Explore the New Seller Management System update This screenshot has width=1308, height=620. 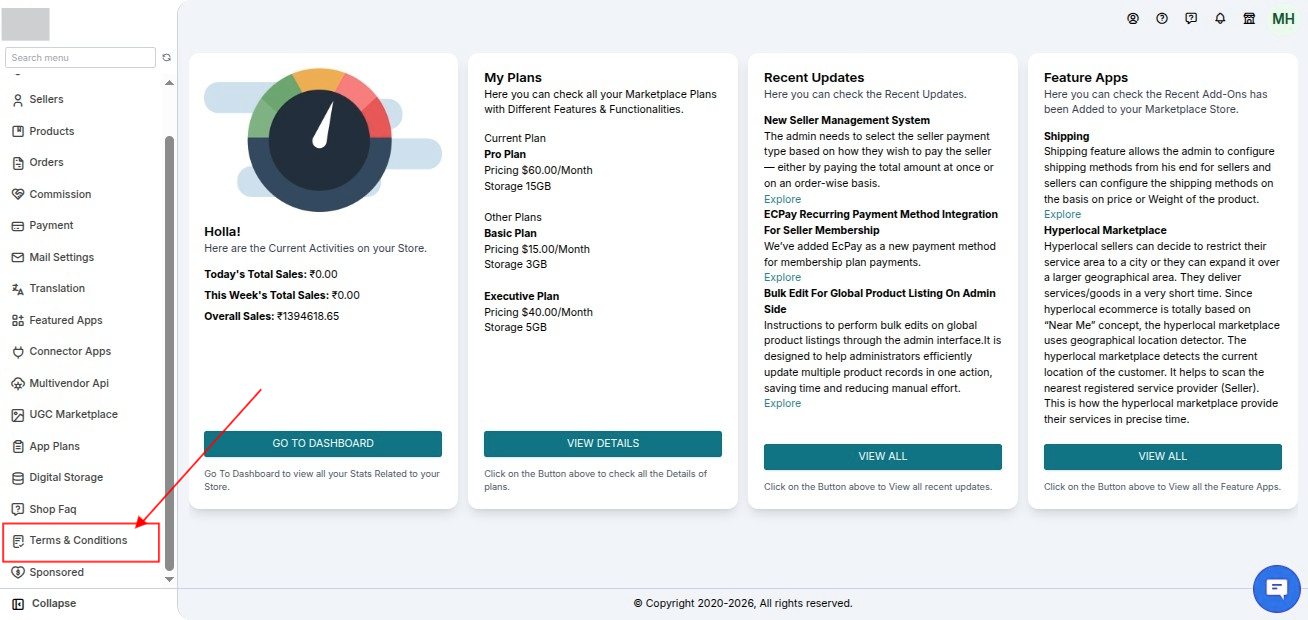click(782, 199)
